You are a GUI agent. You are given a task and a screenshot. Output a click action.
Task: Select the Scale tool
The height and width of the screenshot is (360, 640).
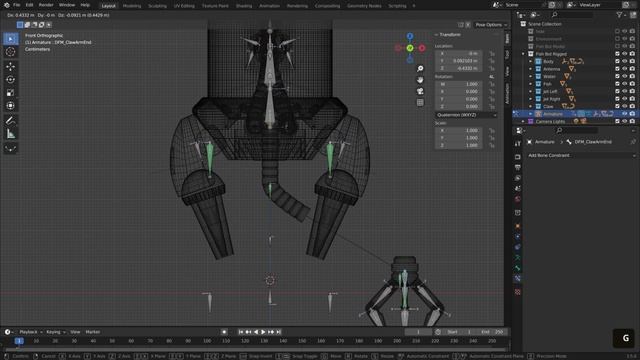tap(11, 93)
